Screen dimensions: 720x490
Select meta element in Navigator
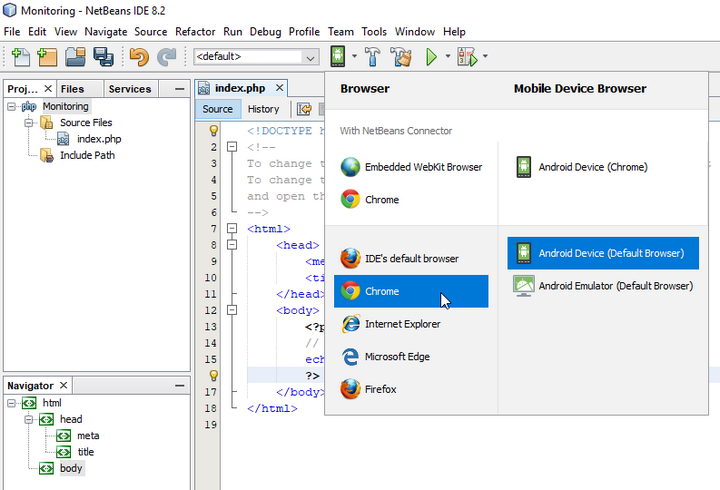point(88,435)
